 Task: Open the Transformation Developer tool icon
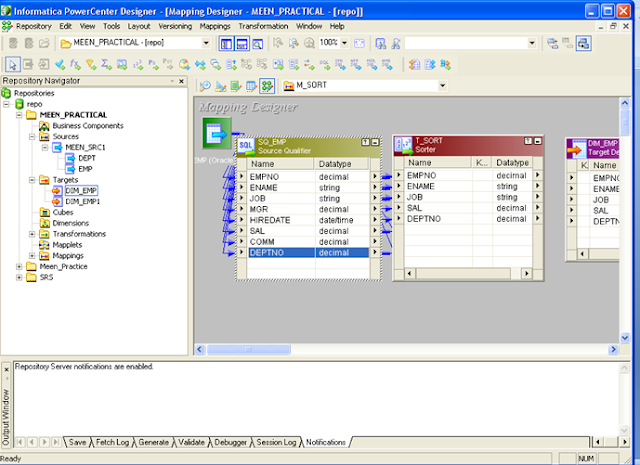(236, 86)
